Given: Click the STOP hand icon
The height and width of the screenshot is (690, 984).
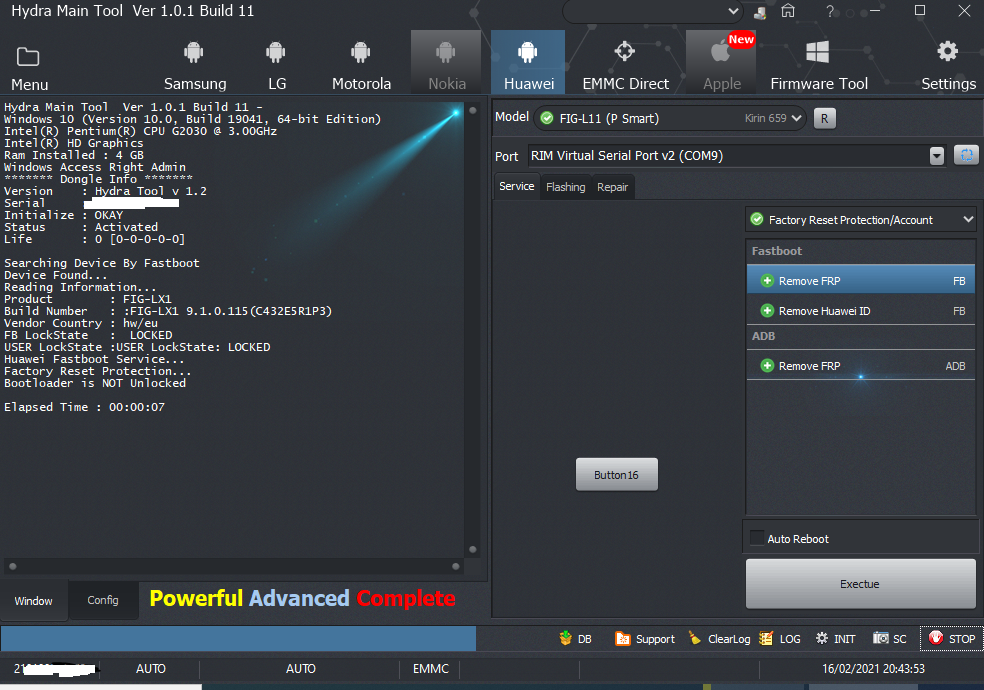Looking at the screenshot, I should pos(936,638).
